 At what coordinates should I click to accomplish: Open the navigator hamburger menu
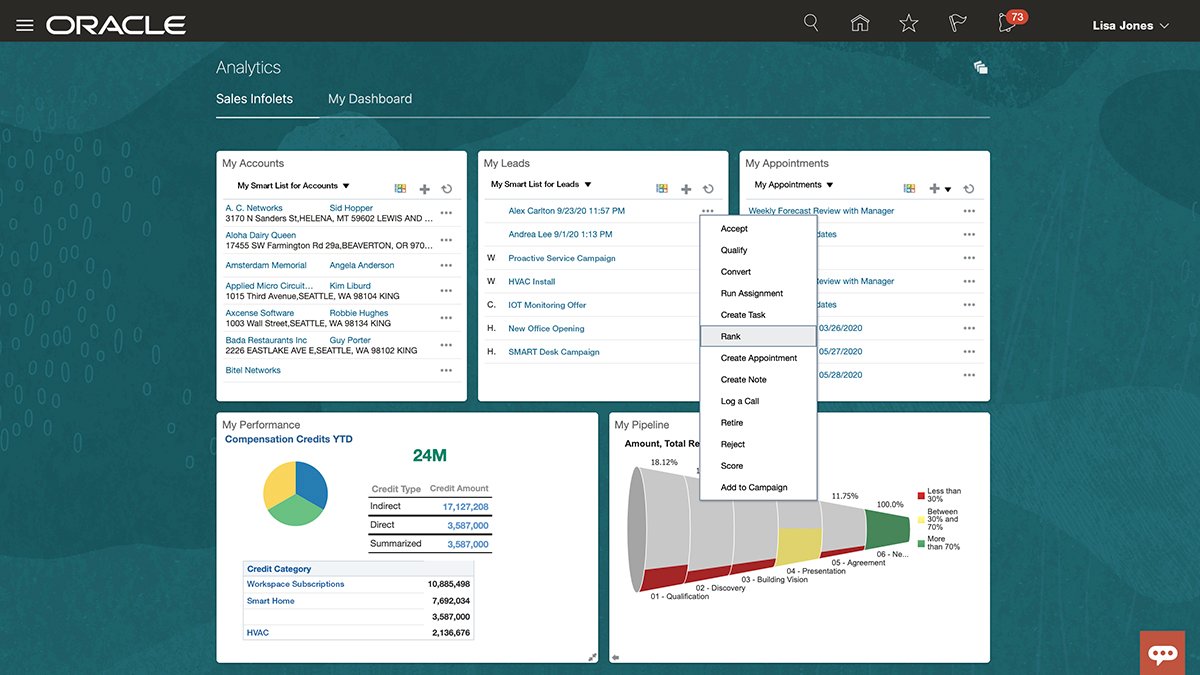pyautogui.click(x=25, y=22)
